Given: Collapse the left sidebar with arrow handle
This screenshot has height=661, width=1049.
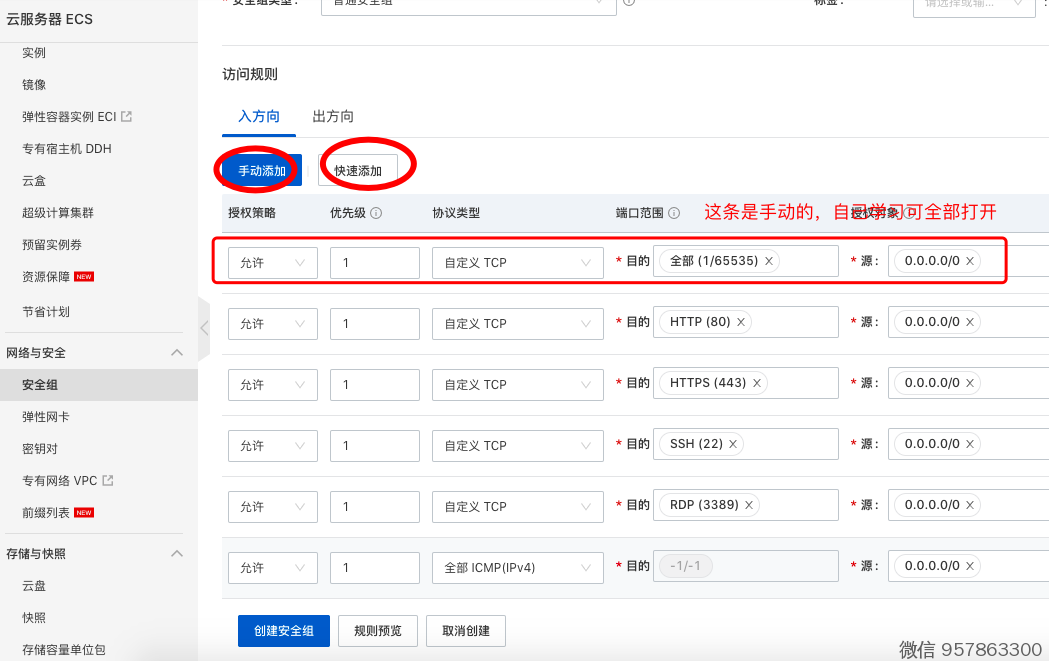Looking at the screenshot, I should coord(204,327).
